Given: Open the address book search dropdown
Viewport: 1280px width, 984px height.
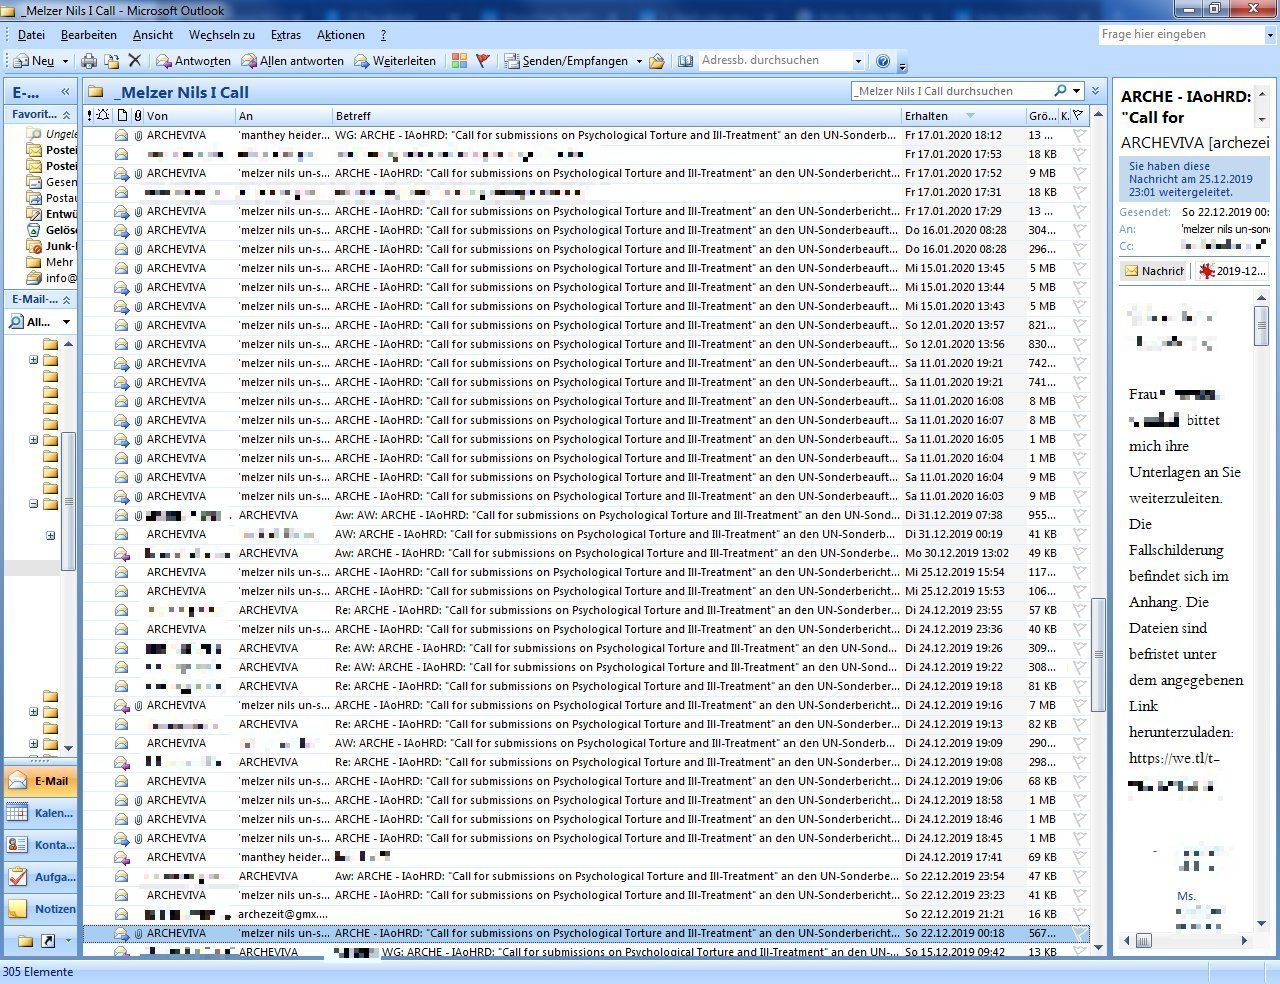Looking at the screenshot, I should tap(858, 61).
